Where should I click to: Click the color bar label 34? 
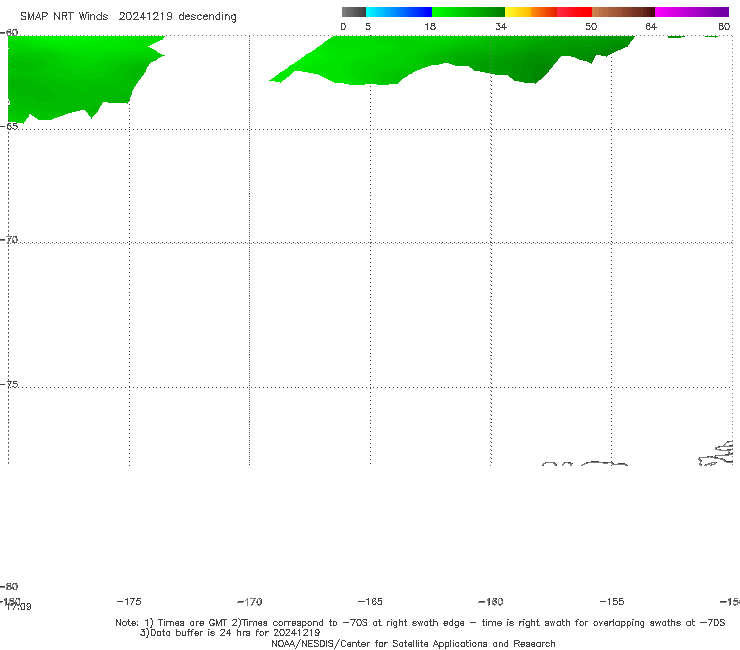(x=501, y=26)
